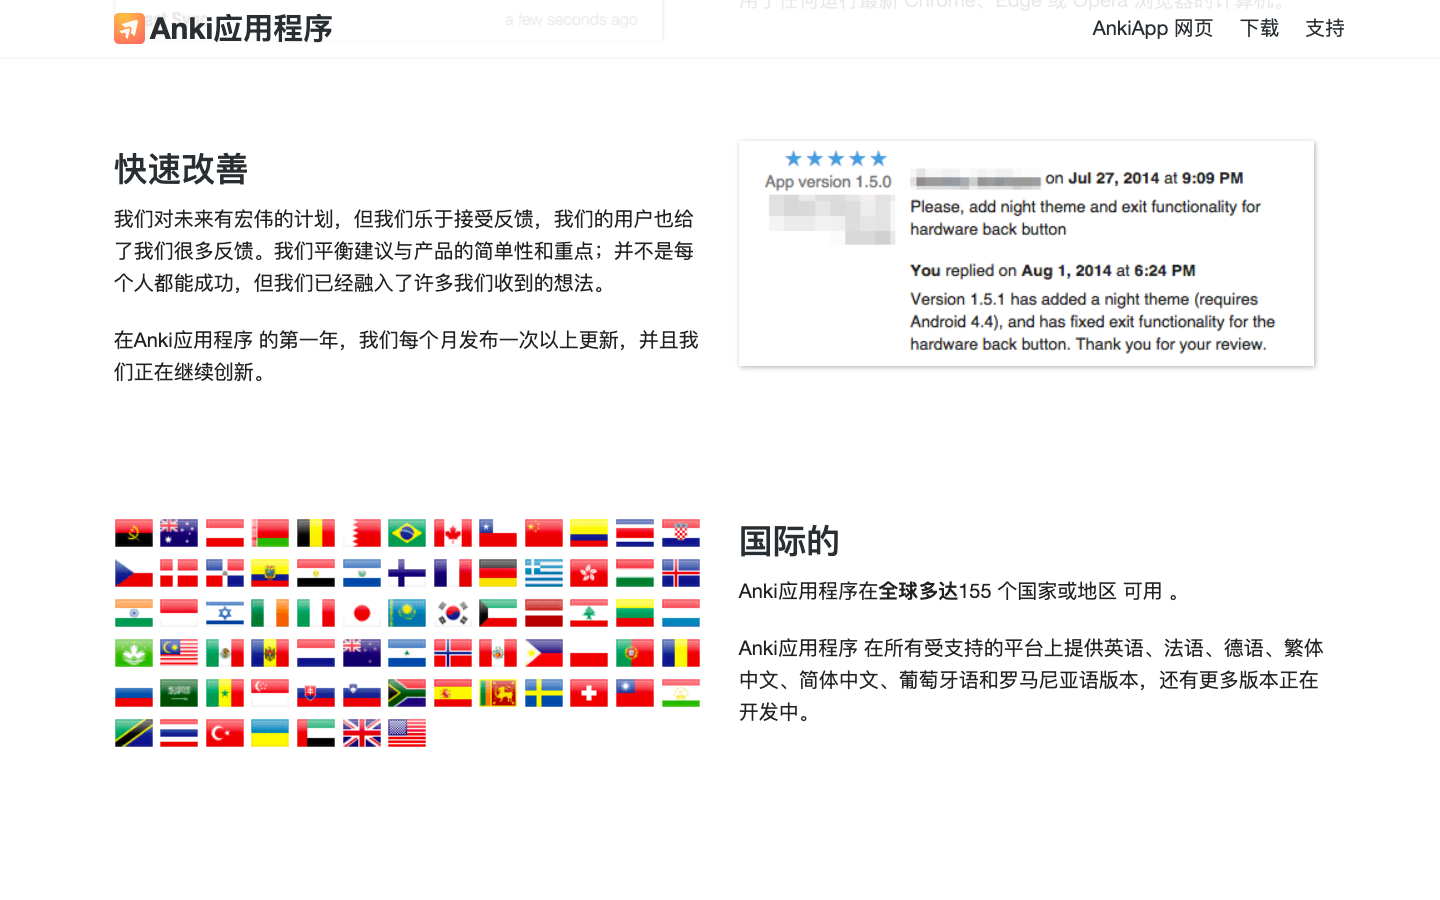This screenshot has width=1440, height=900.
Task: Select the United States flag icon
Action: point(407,732)
